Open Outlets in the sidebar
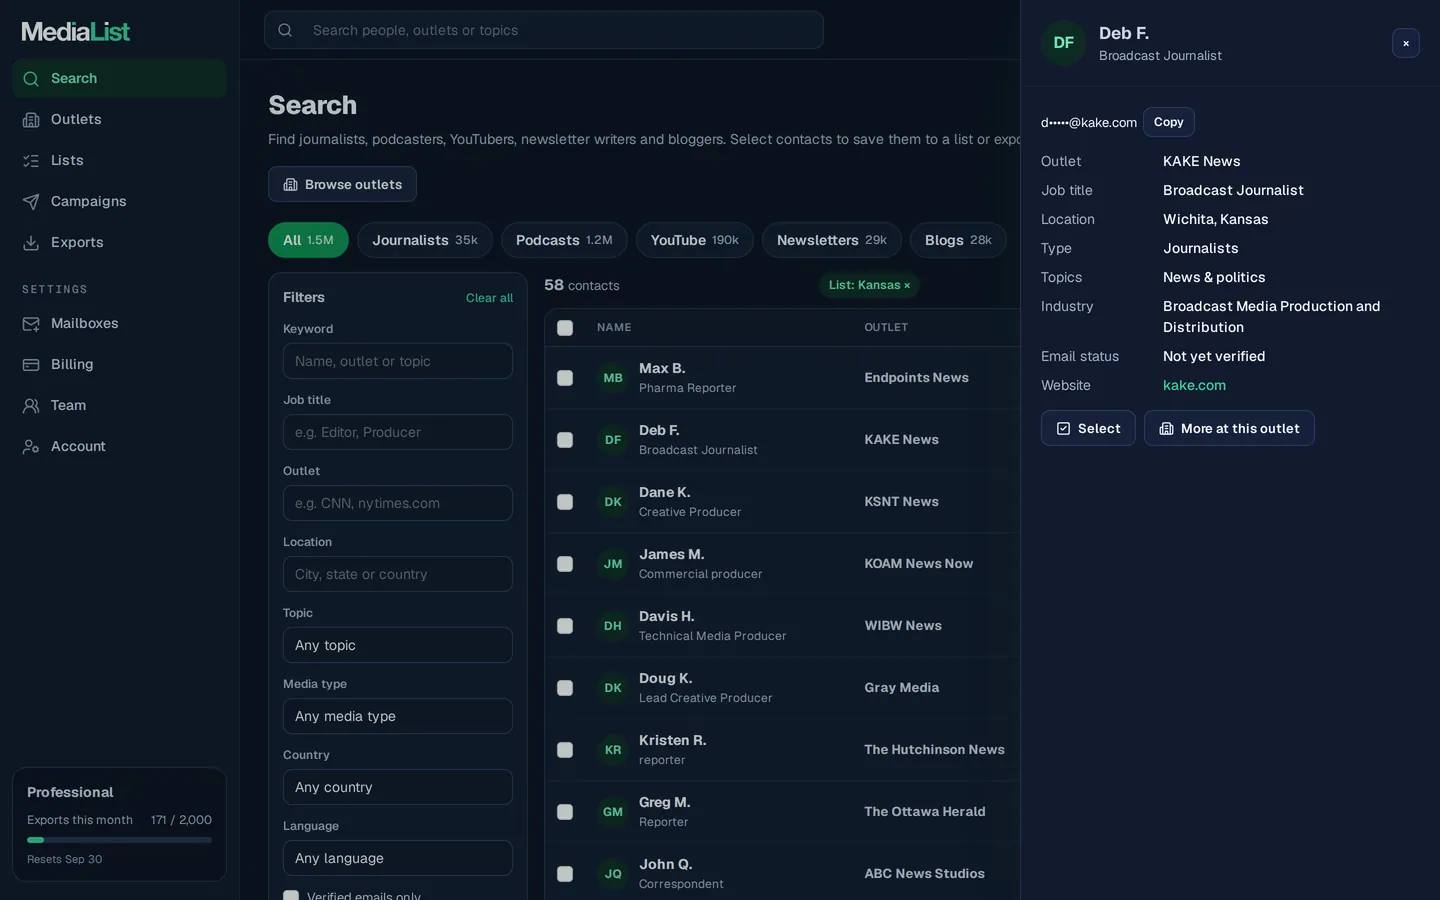1440x900 pixels. [119, 119]
